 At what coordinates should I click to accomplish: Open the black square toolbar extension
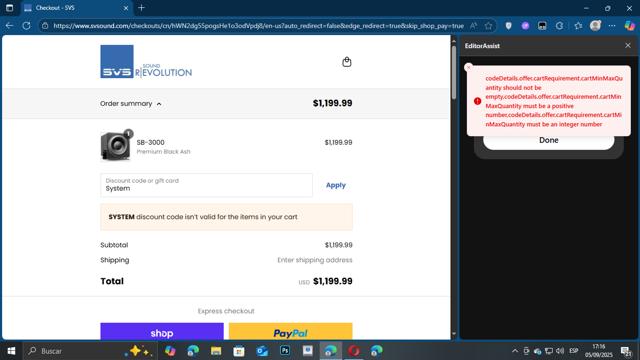point(542,26)
